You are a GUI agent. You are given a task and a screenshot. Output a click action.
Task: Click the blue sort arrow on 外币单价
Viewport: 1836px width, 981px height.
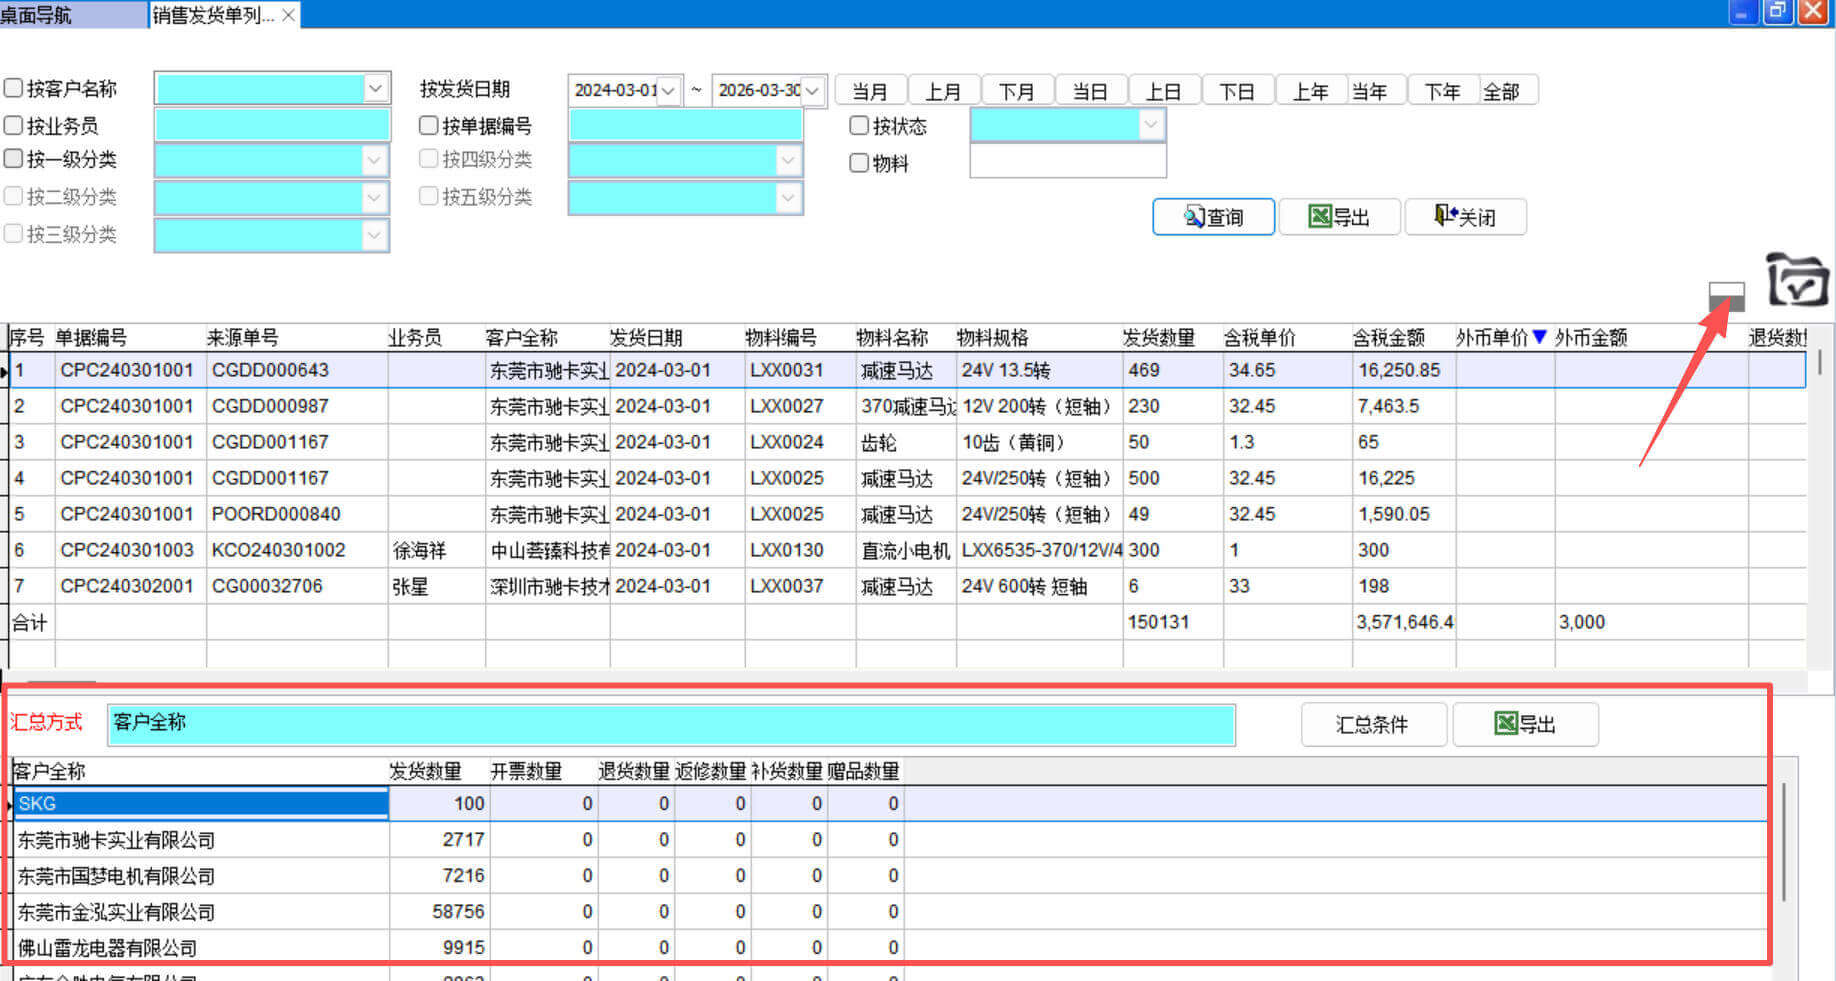(1540, 337)
